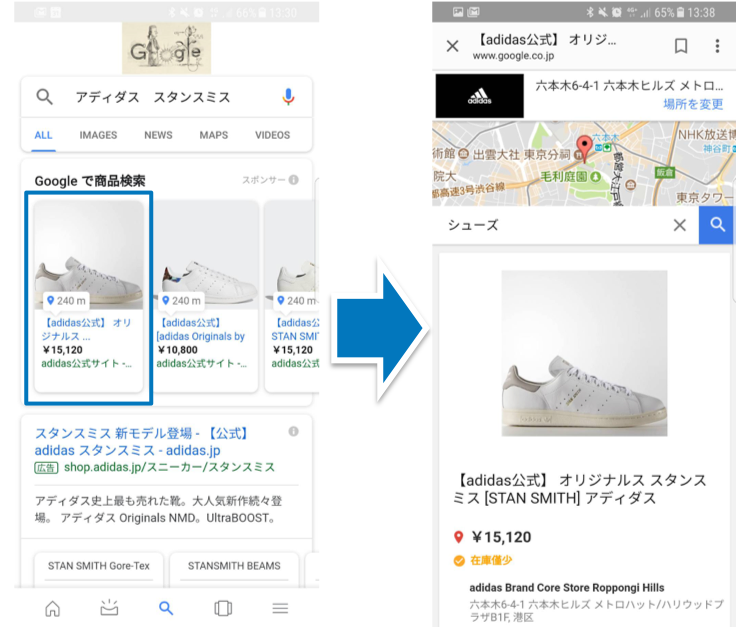Tap the microphone voice search icon
Viewport: 750px width, 627px height.
pyautogui.click(x=288, y=97)
